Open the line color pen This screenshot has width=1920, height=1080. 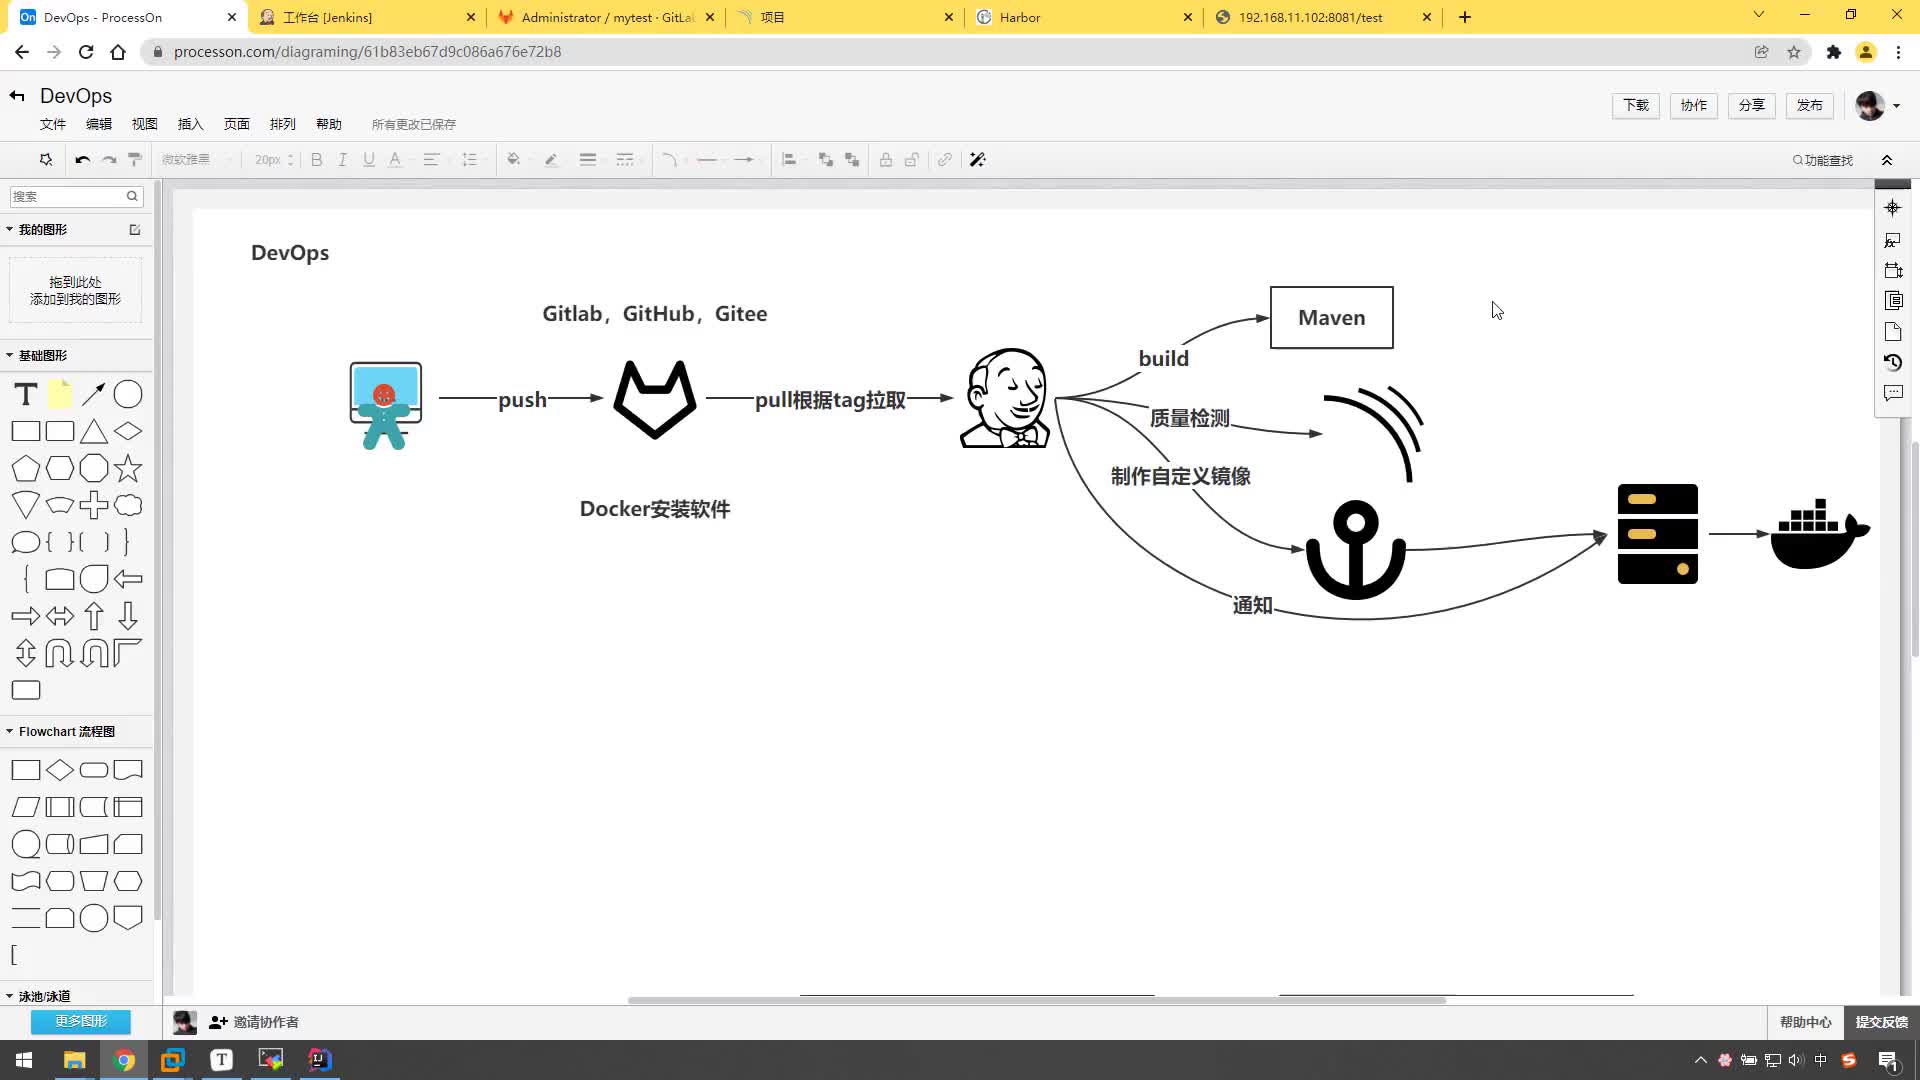551,160
